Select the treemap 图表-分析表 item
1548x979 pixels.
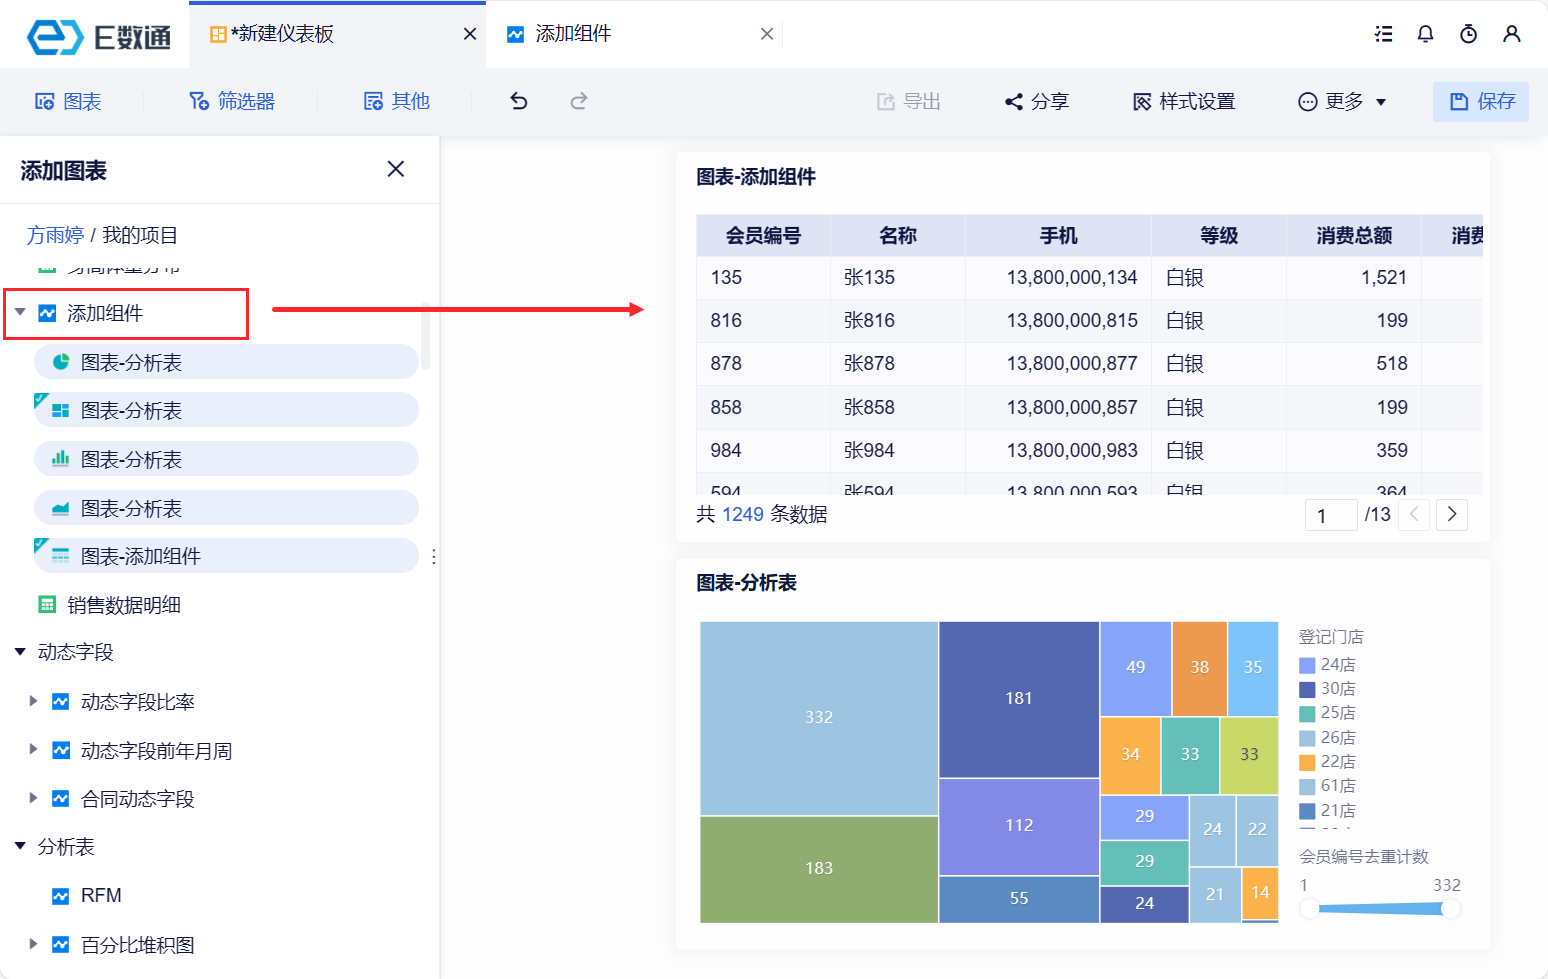226,410
